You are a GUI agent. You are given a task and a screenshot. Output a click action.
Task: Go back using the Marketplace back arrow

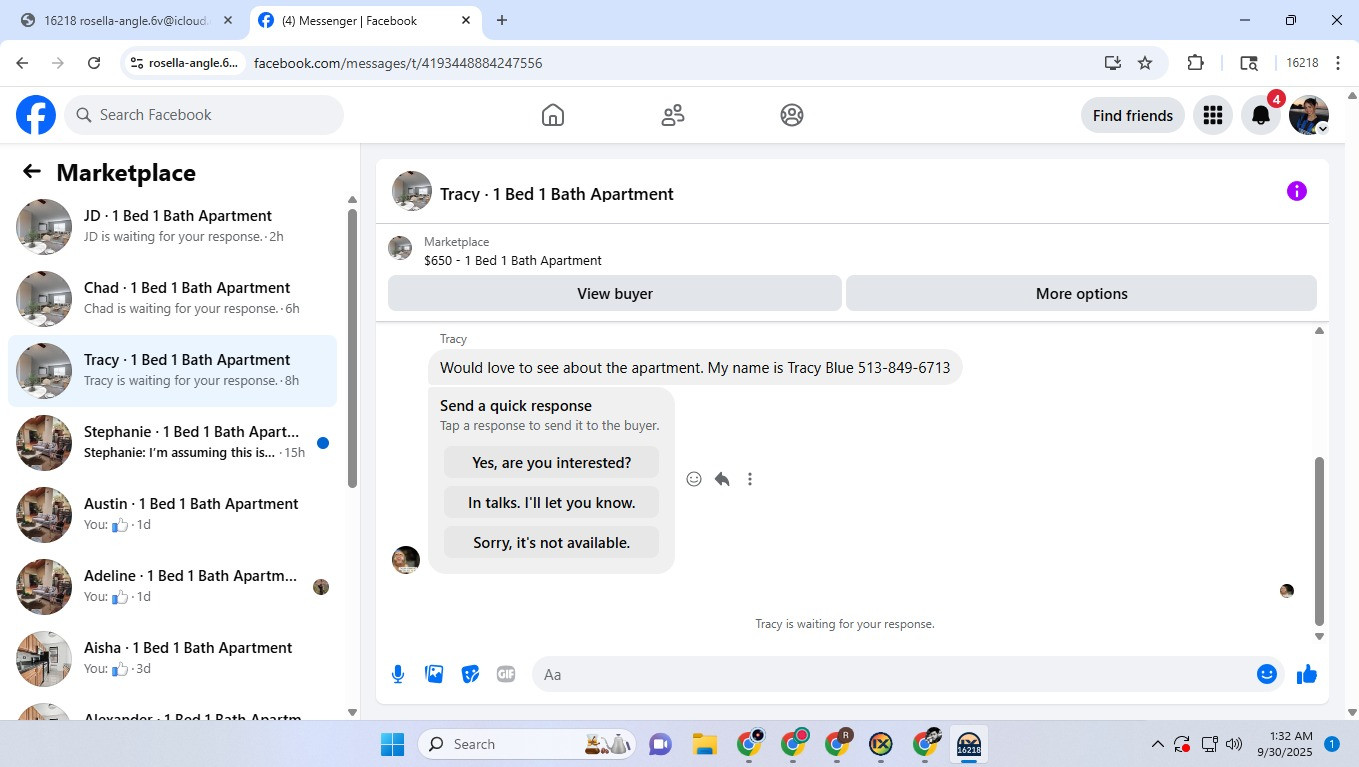click(32, 172)
